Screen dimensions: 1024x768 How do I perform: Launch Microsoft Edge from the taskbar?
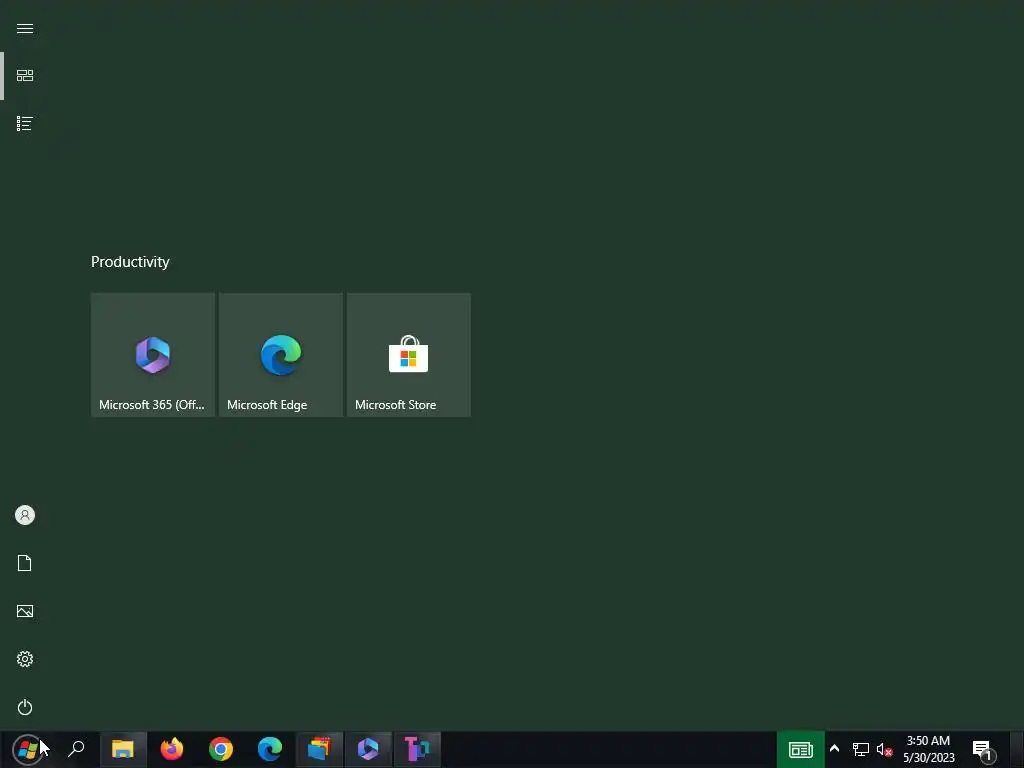[x=270, y=749]
